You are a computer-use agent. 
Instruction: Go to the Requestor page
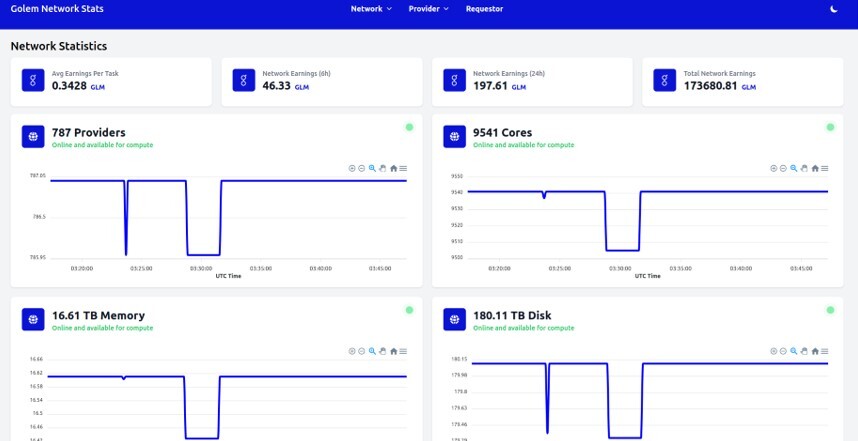point(484,9)
